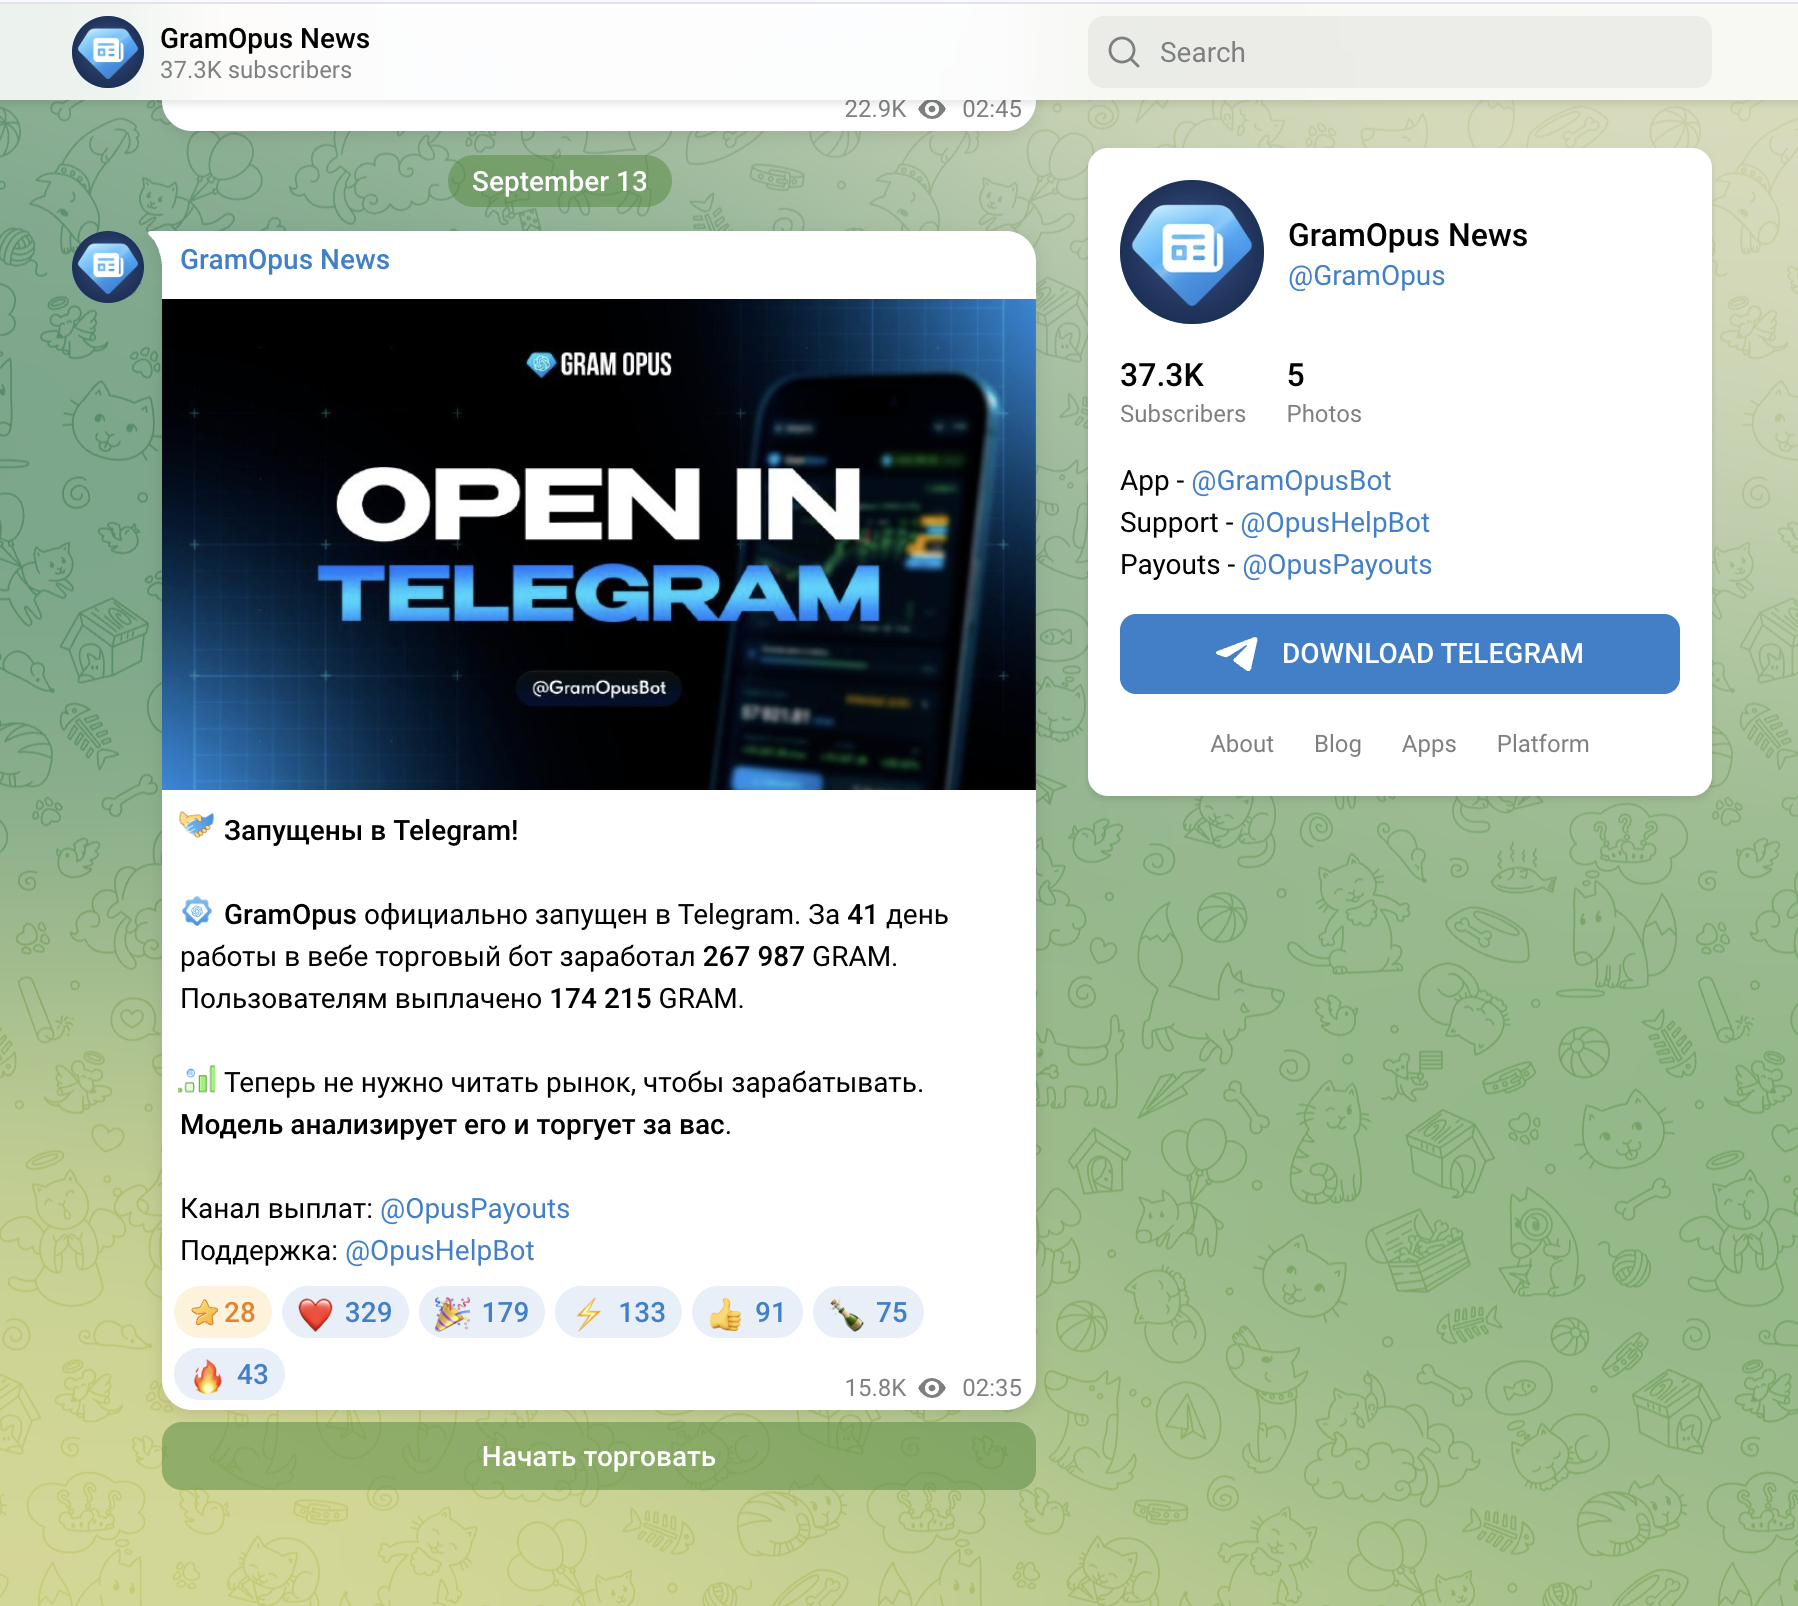This screenshot has width=1798, height=1606.
Task: Click the September 13 date badge
Action: click(x=560, y=181)
